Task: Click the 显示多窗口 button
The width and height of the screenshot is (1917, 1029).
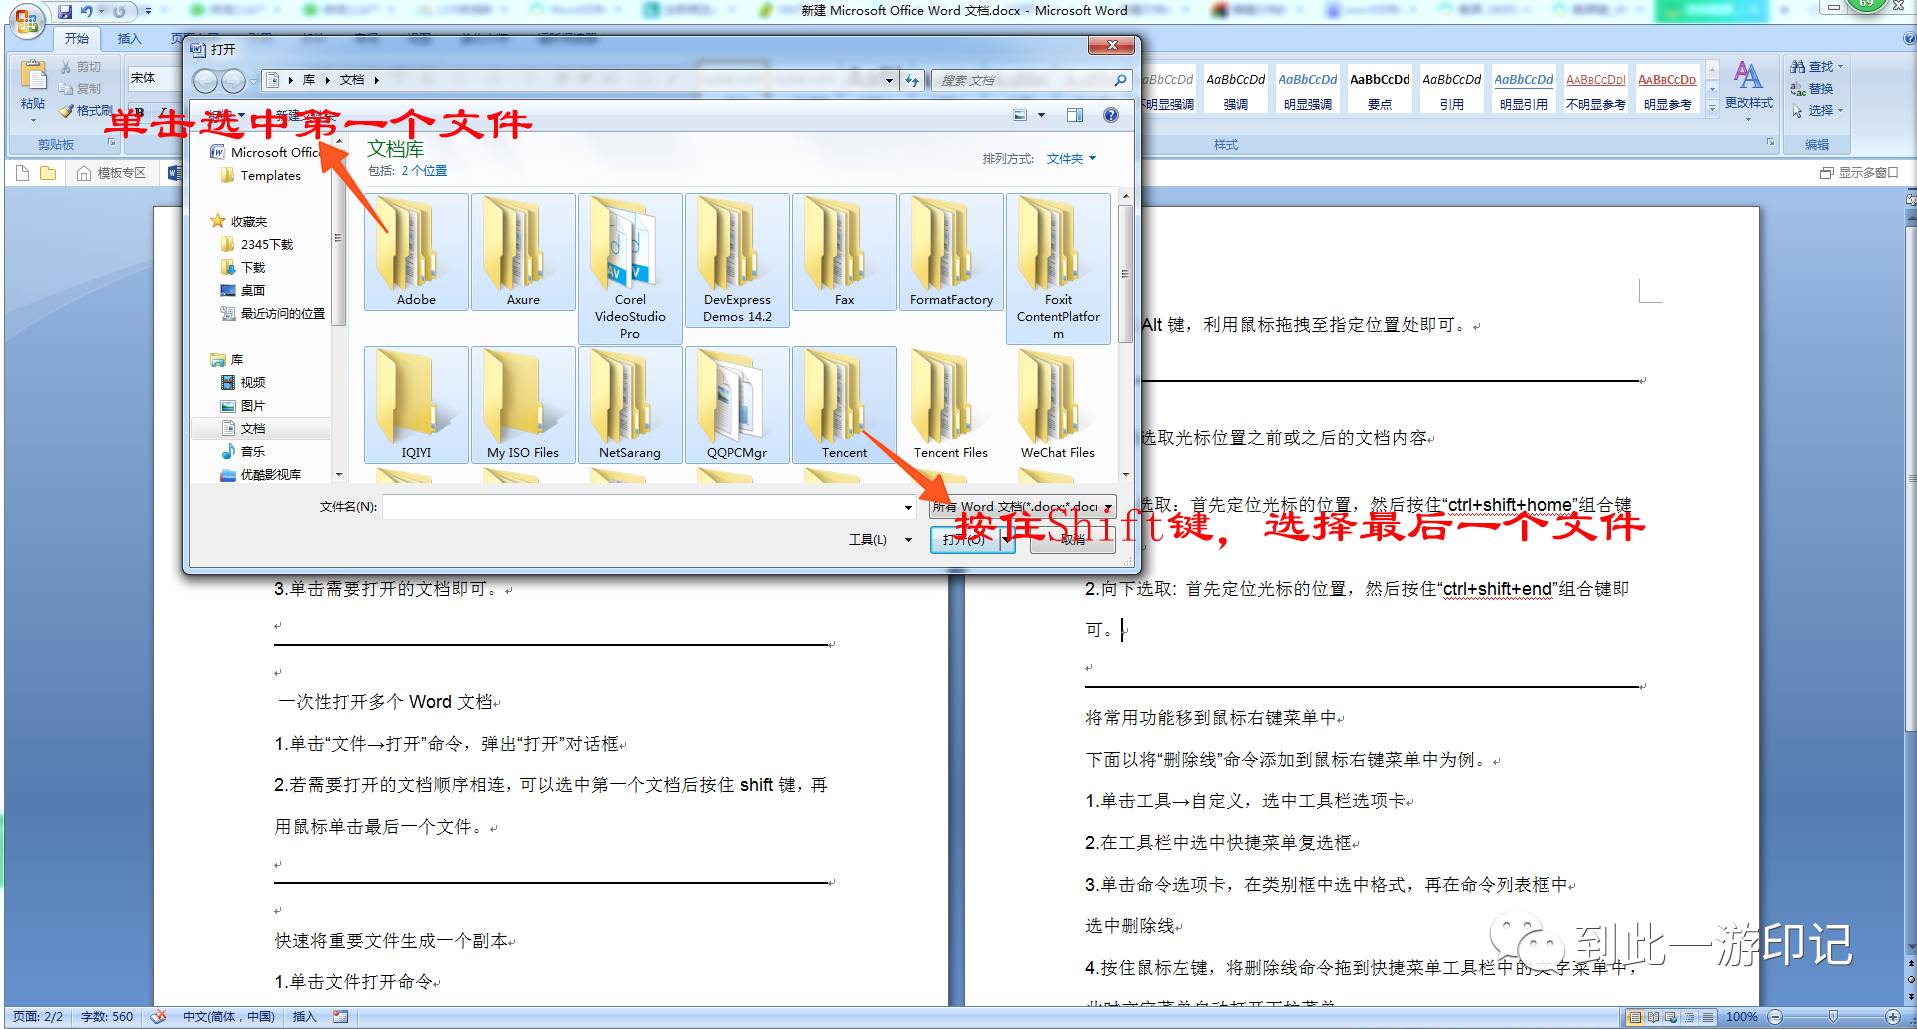Action: coord(1859,173)
